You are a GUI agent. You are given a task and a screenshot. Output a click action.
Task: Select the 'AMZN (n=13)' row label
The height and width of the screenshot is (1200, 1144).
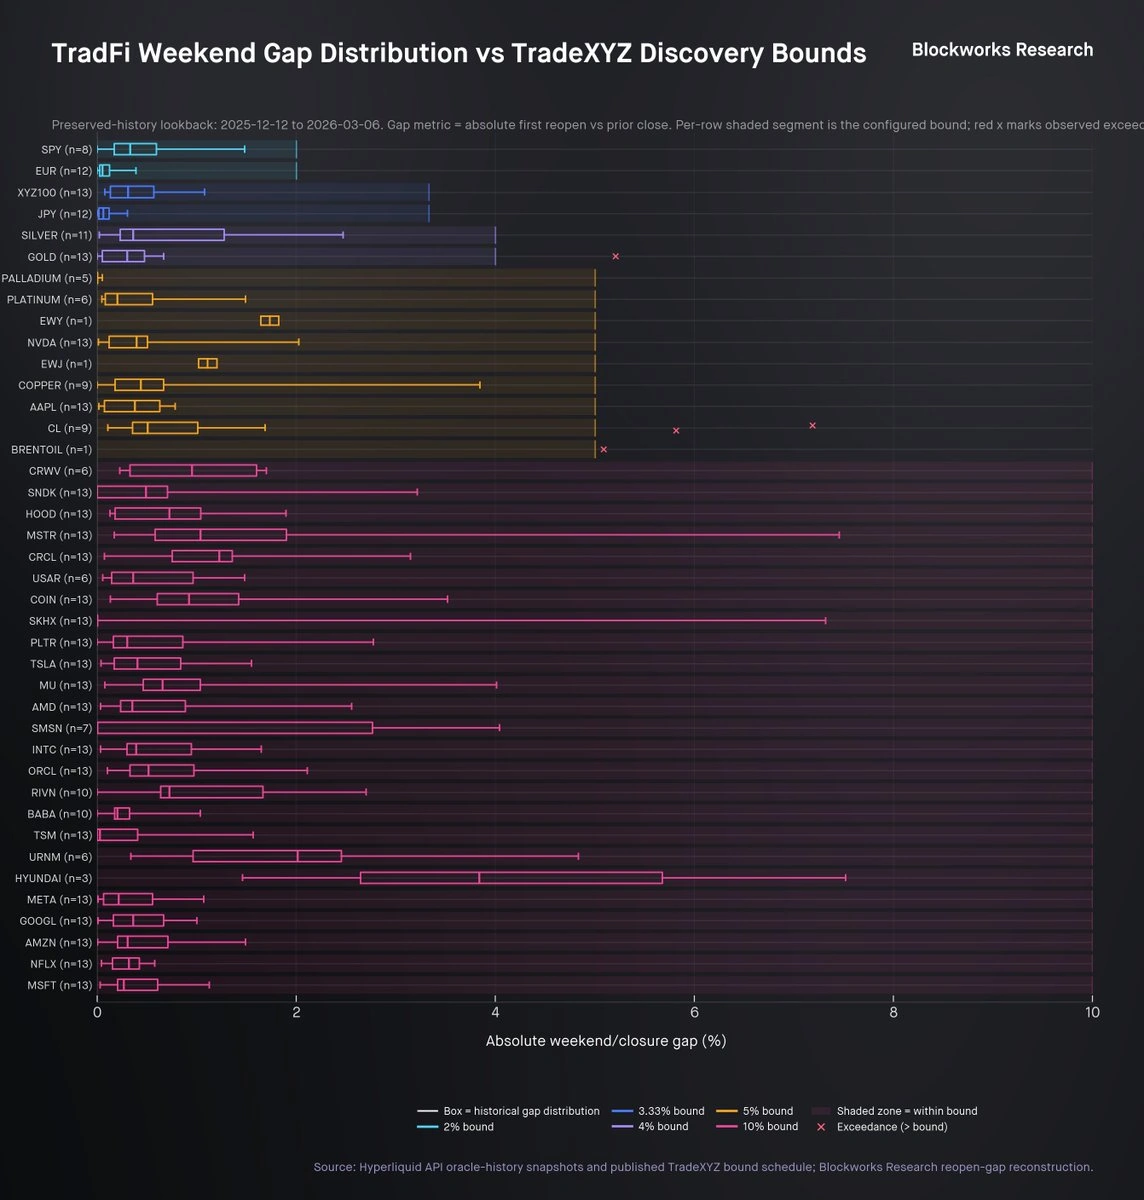coord(59,943)
